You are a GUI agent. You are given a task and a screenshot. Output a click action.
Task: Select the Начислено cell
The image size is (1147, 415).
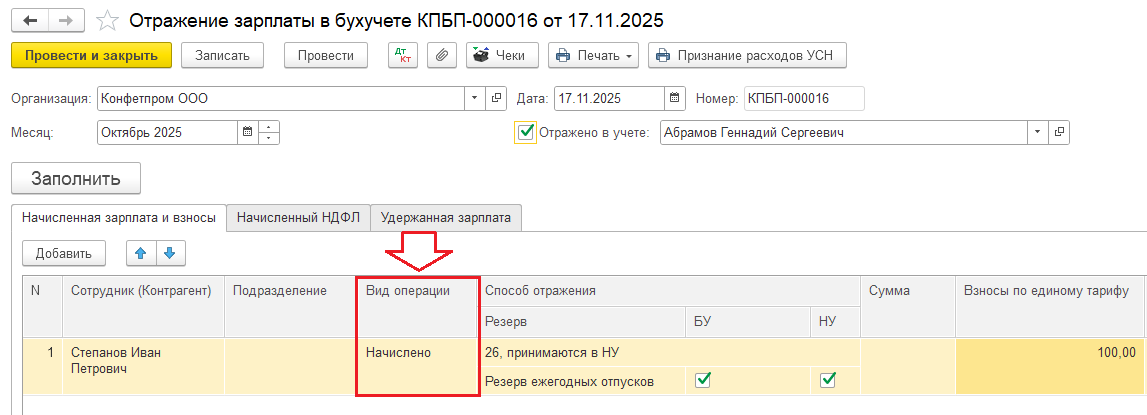tap(418, 366)
